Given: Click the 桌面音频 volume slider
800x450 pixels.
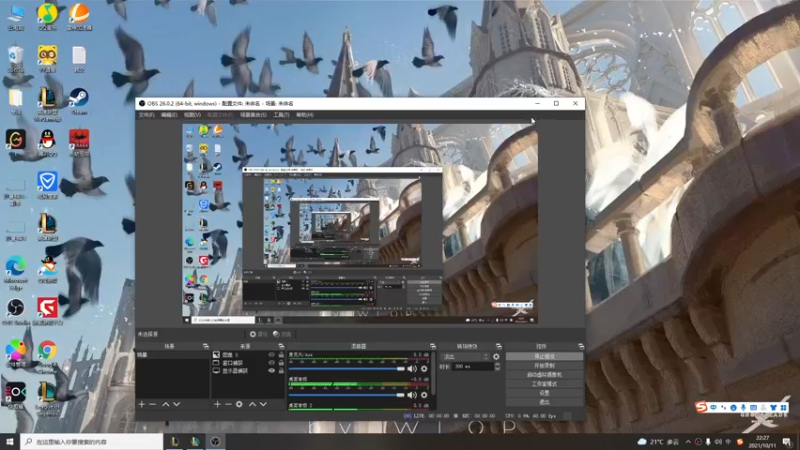Looking at the screenshot, I should click(347, 395).
